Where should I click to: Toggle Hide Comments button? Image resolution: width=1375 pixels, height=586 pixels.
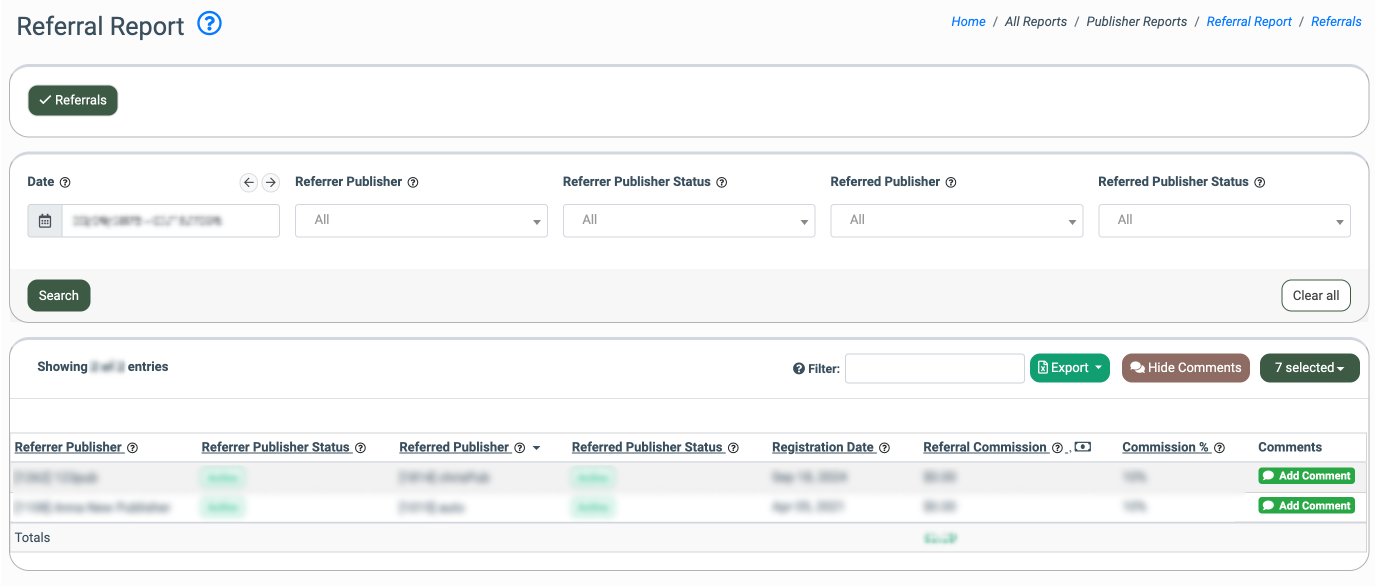pos(1185,368)
